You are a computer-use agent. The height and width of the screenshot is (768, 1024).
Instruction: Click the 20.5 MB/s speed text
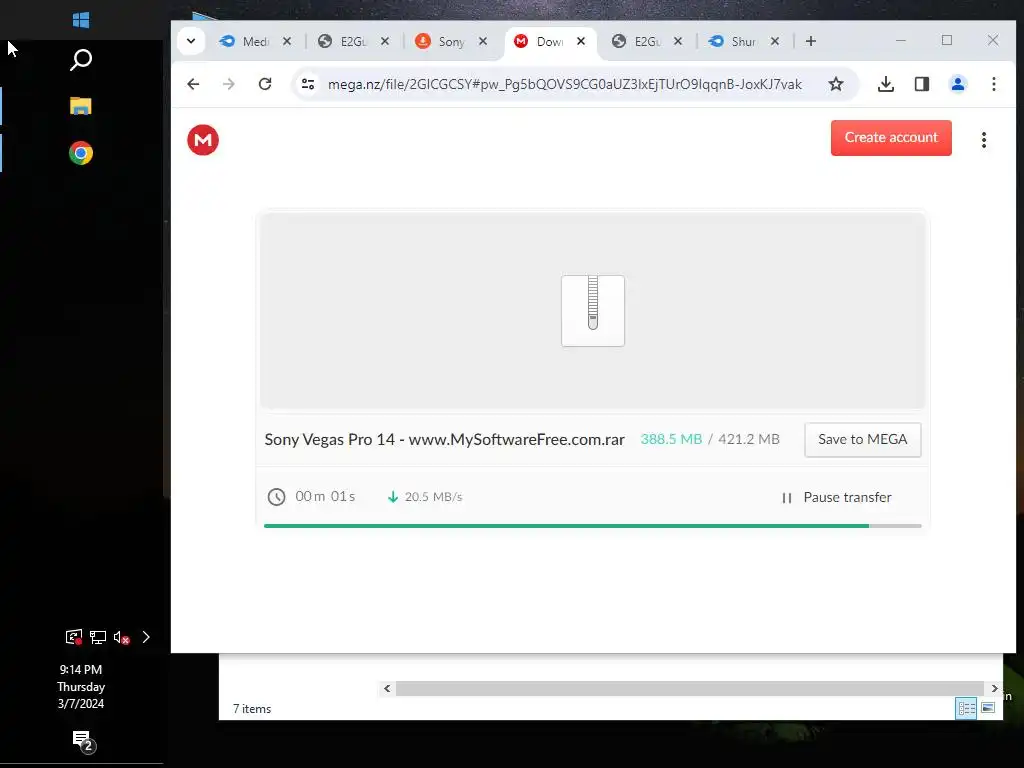click(433, 497)
